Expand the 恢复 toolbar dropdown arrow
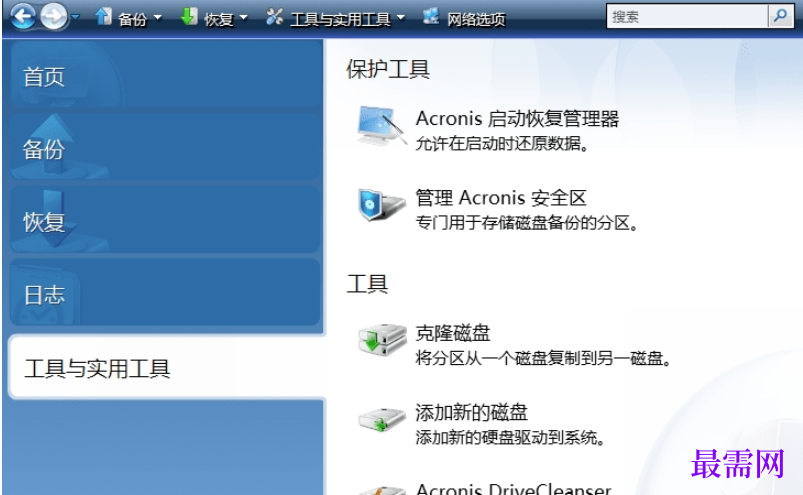803x495 pixels. click(x=244, y=18)
